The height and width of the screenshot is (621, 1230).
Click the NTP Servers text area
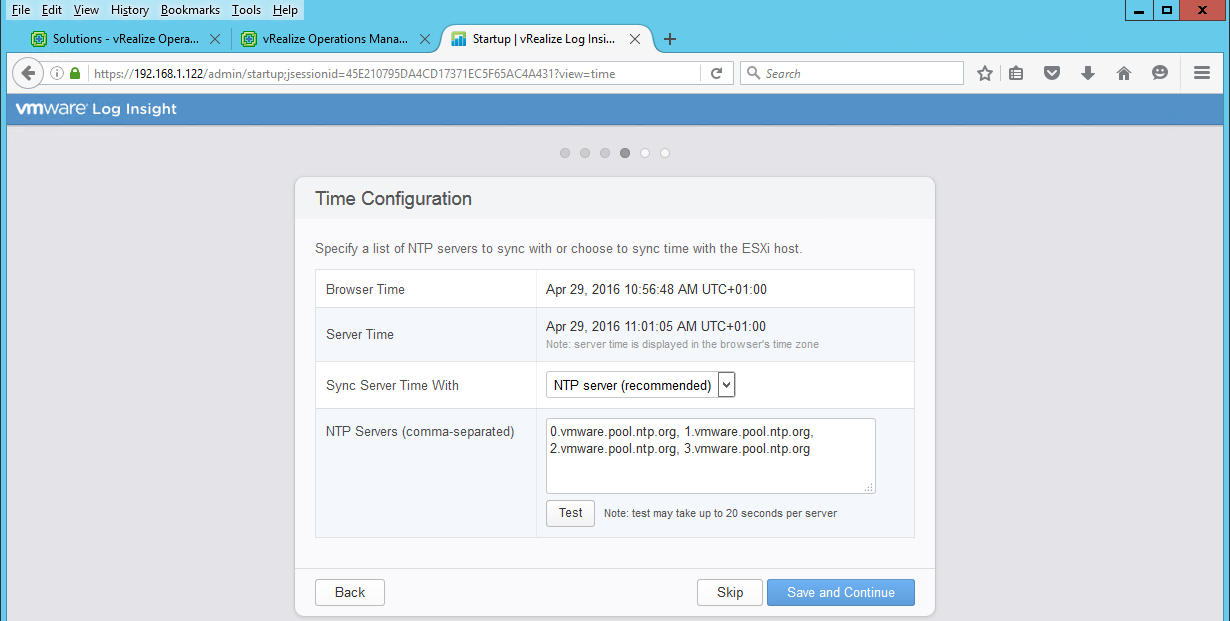point(710,456)
